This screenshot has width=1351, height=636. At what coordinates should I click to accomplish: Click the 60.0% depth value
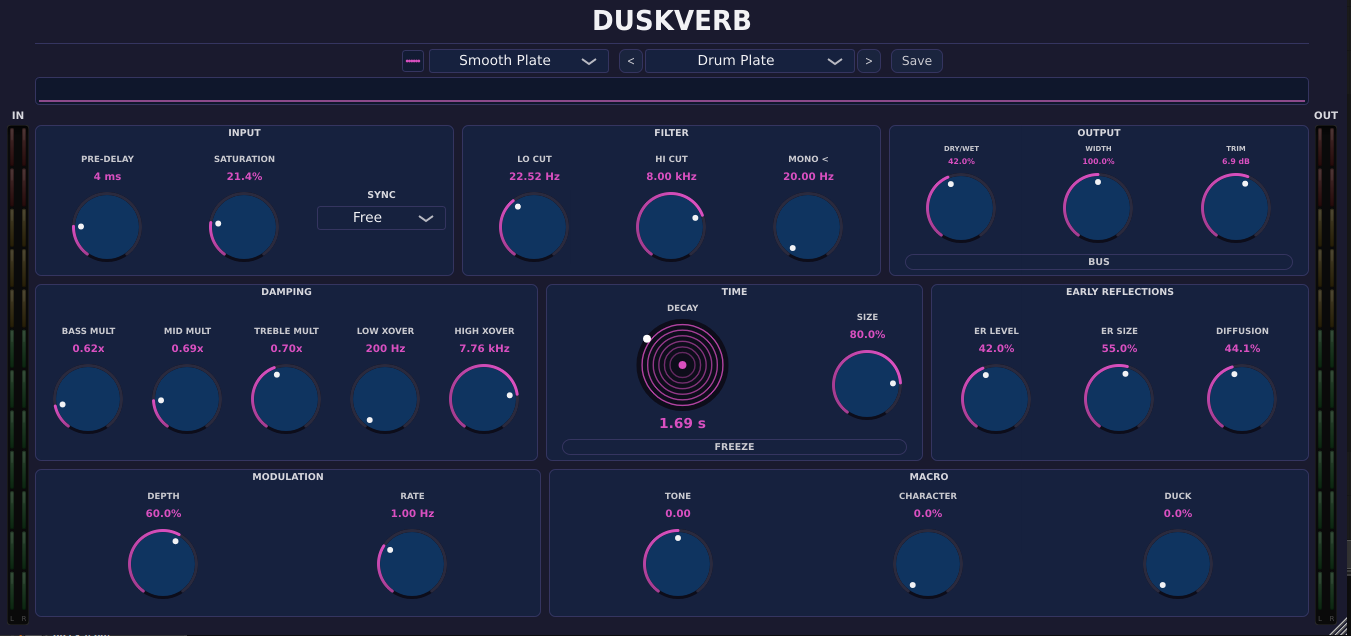[163, 514]
